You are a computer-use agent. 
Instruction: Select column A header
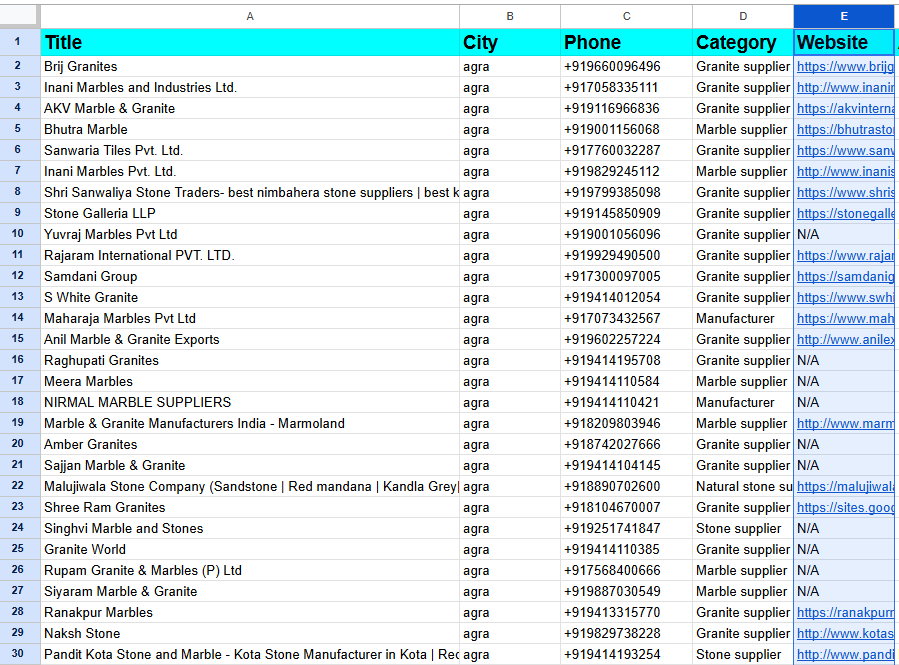pyautogui.click(x=250, y=16)
